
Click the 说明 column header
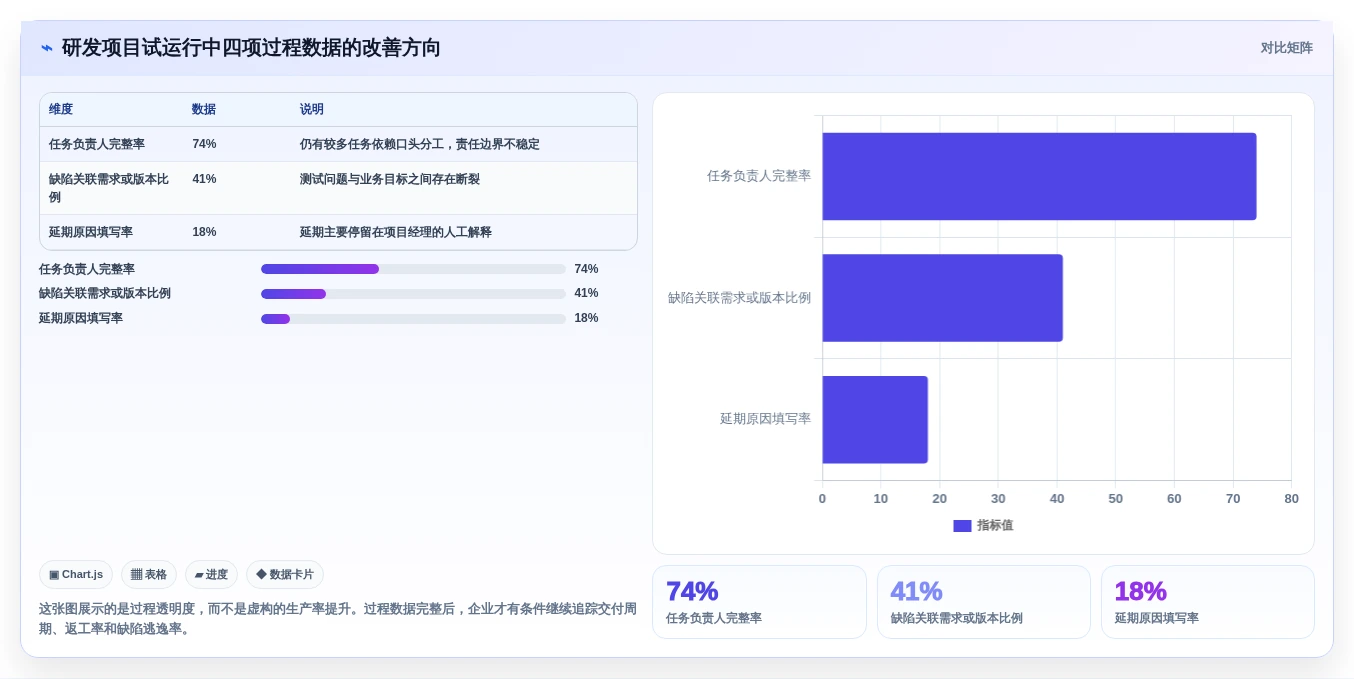click(312, 109)
